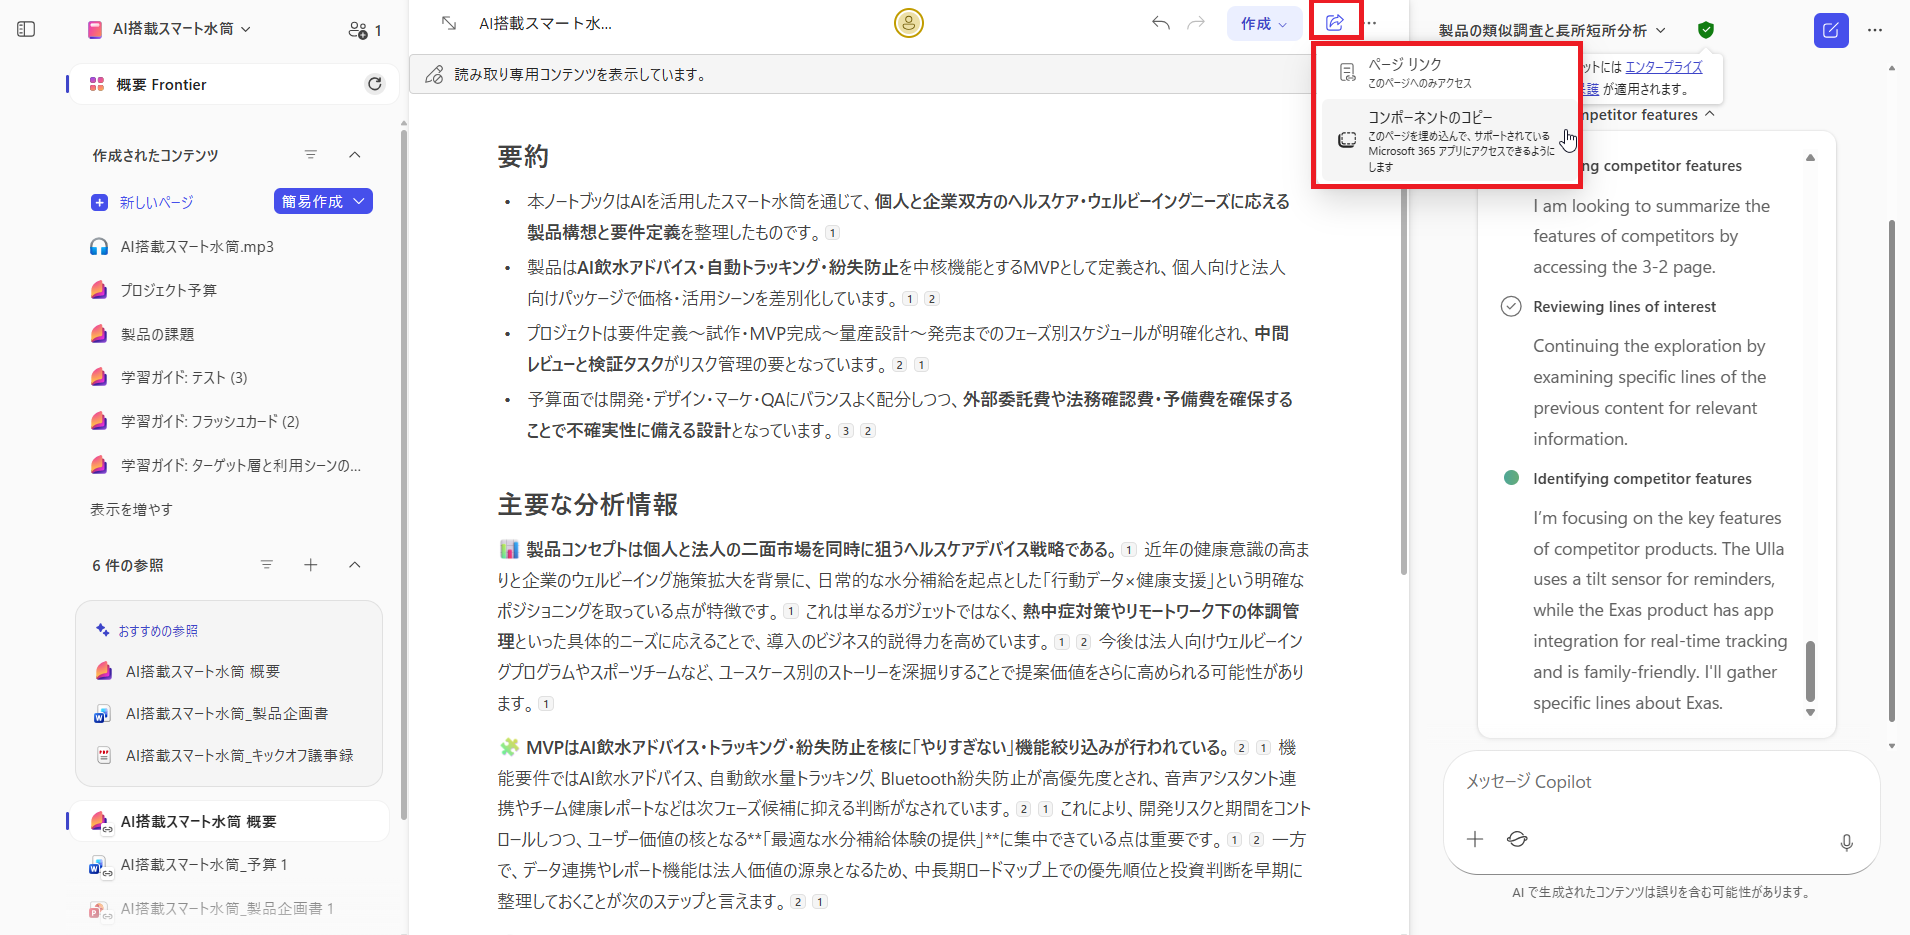Image resolution: width=1910 pixels, height=935 pixels.
Task: Refresh the 概要 Frontier summary
Action: (375, 84)
